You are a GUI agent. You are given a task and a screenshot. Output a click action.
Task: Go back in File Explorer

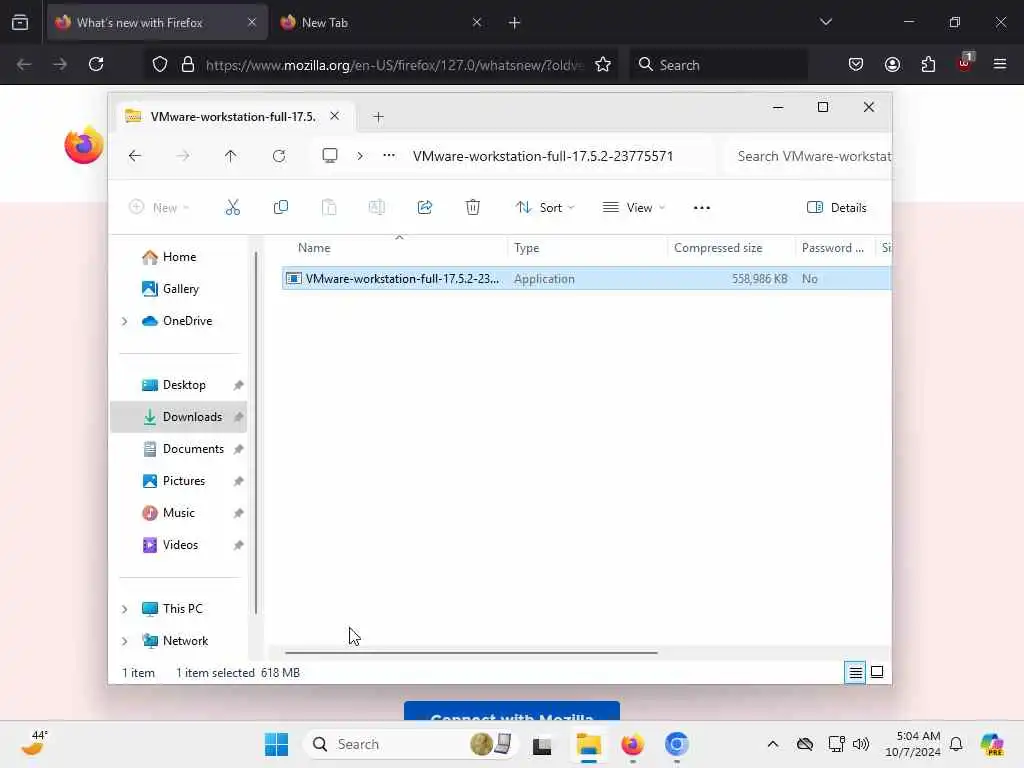135,156
